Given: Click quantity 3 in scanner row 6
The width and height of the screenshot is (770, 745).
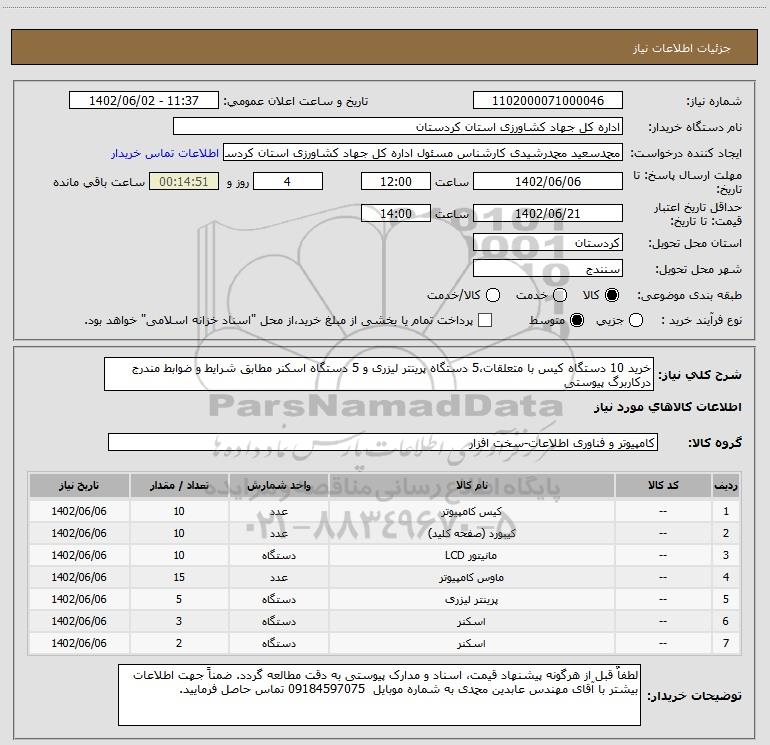Looking at the screenshot, I should (x=179, y=621).
